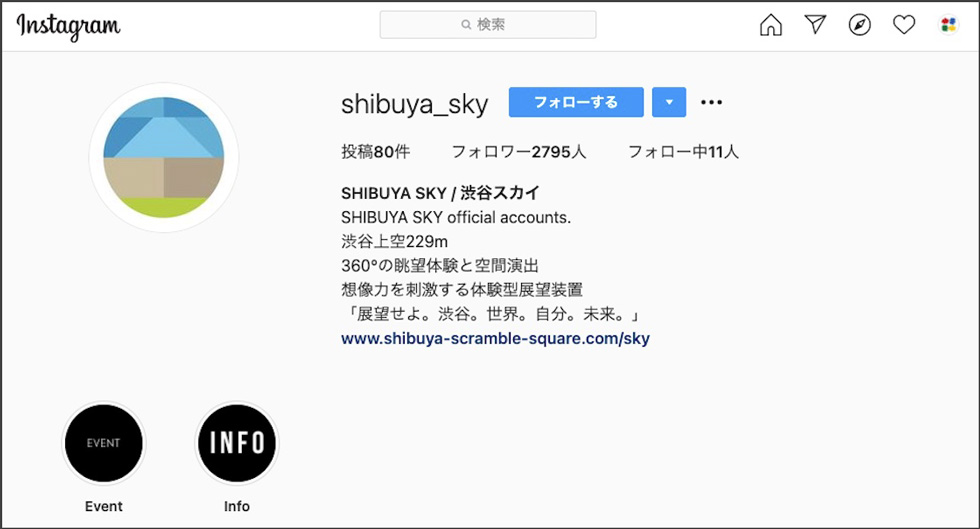
Task: Open the EVENT story highlight circle
Action: point(104,443)
